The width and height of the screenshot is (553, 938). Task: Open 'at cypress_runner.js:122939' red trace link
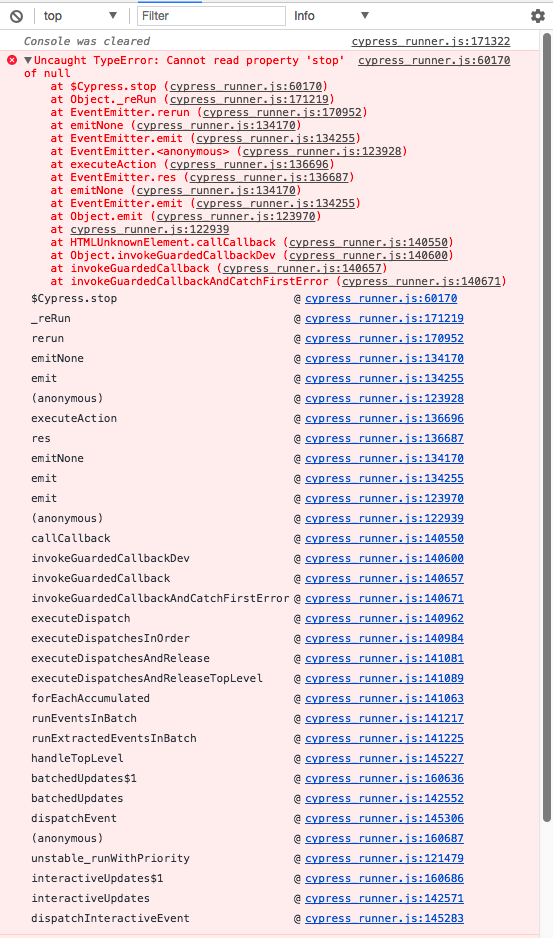(150, 230)
